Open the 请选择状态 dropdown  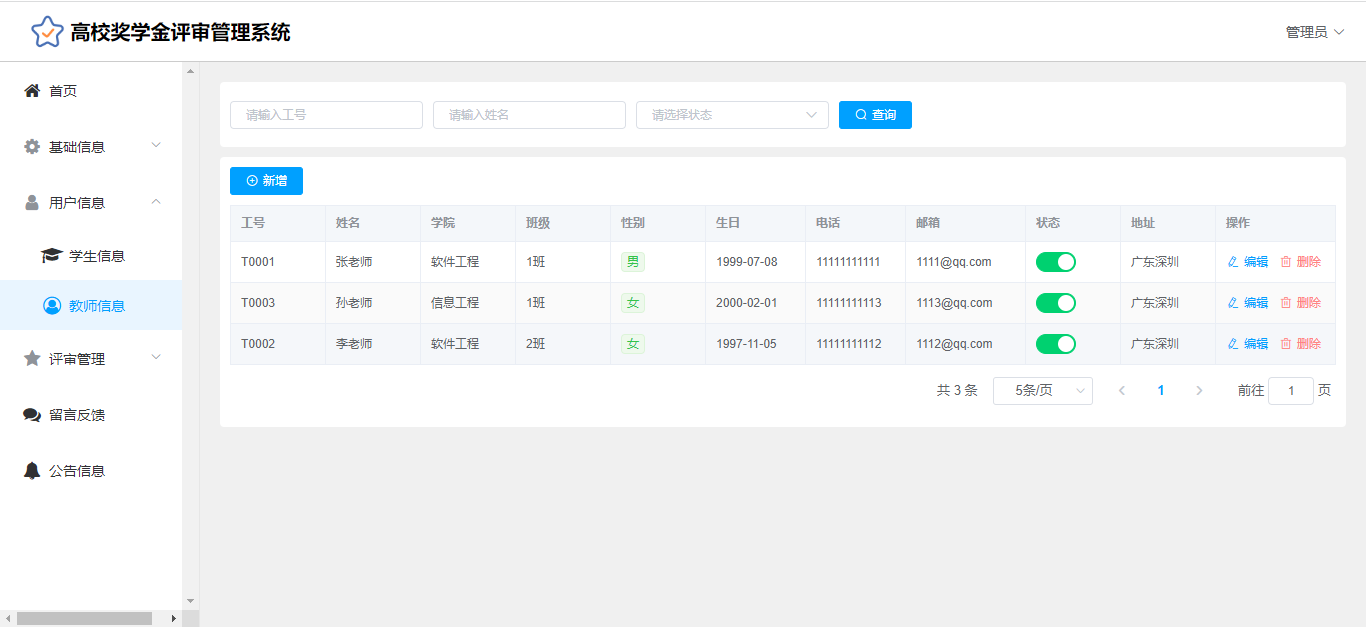pyautogui.click(x=732, y=115)
